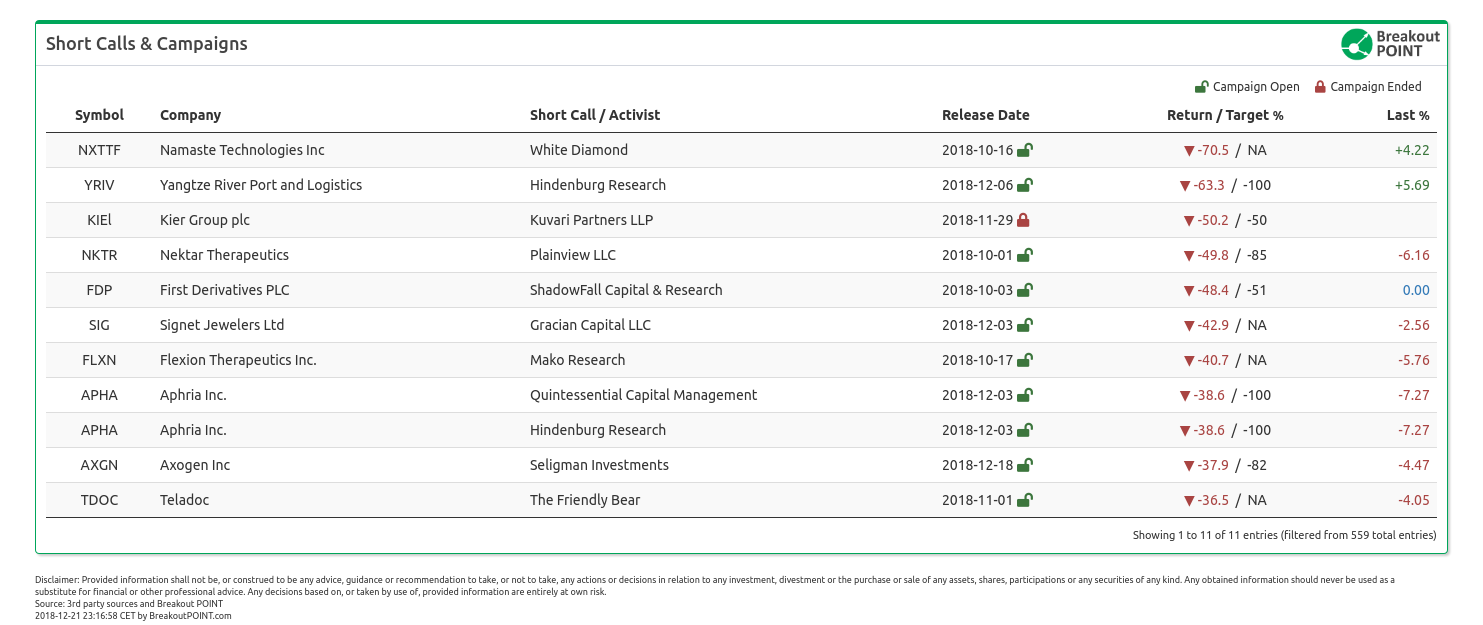1483x625 pixels.
Task: Click the open lock icon in YRIV row
Action: 1025,185
